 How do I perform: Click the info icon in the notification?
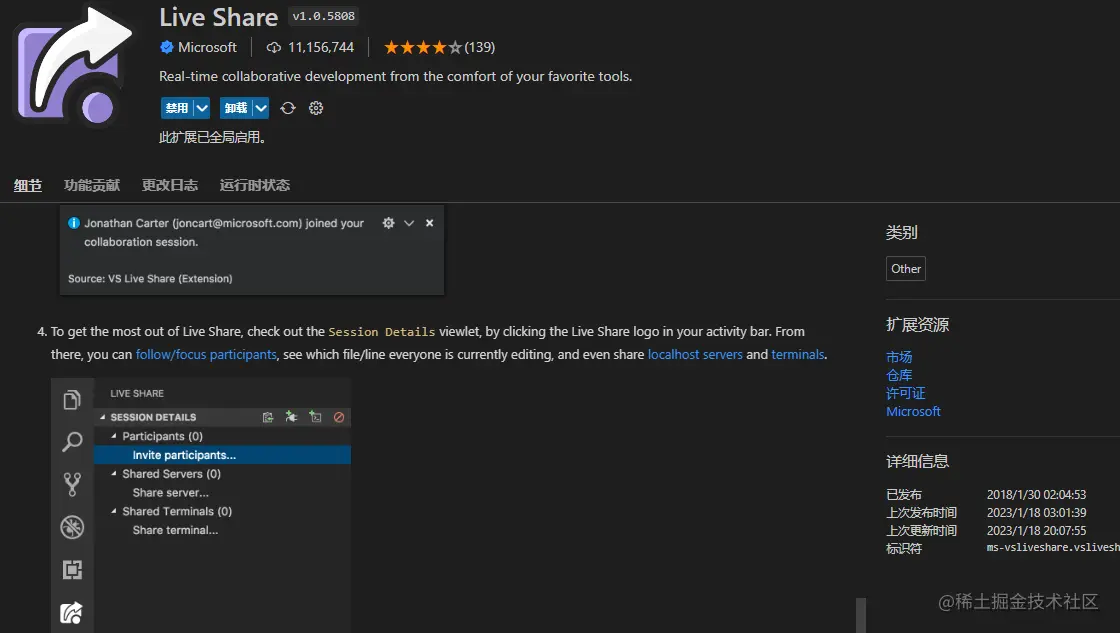pos(74,223)
